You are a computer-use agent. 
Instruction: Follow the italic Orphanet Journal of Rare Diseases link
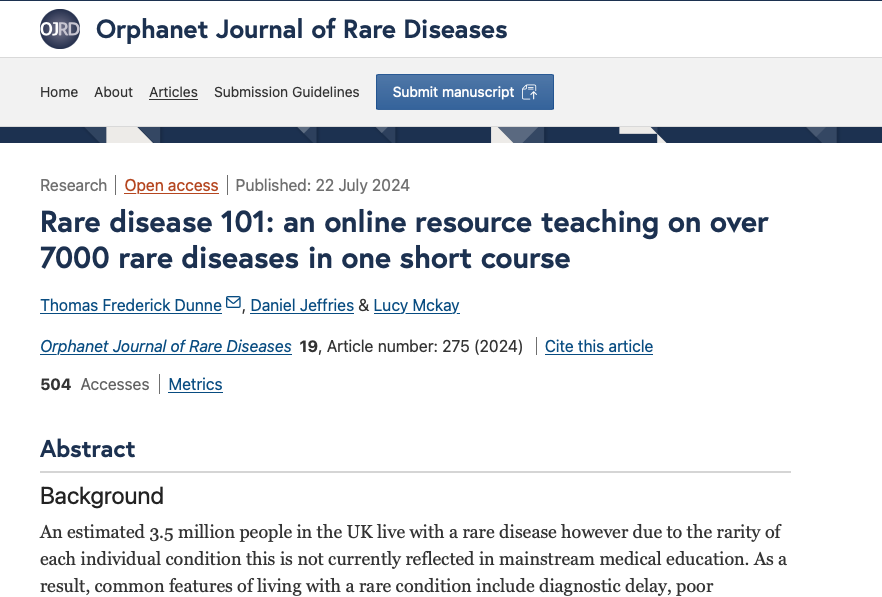tap(166, 346)
